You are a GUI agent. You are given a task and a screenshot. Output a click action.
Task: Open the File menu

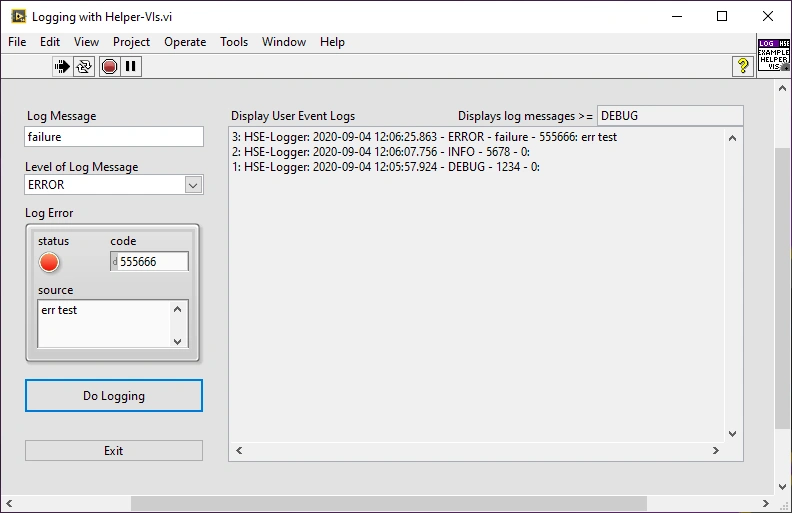[x=17, y=42]
